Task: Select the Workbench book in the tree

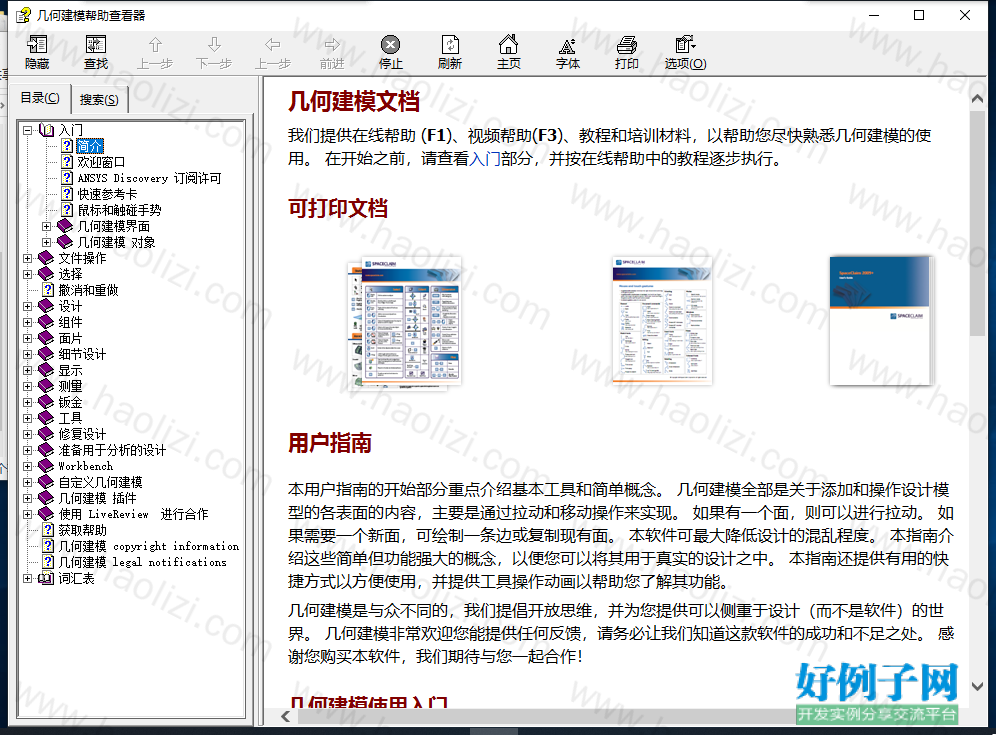Action: 86,466
